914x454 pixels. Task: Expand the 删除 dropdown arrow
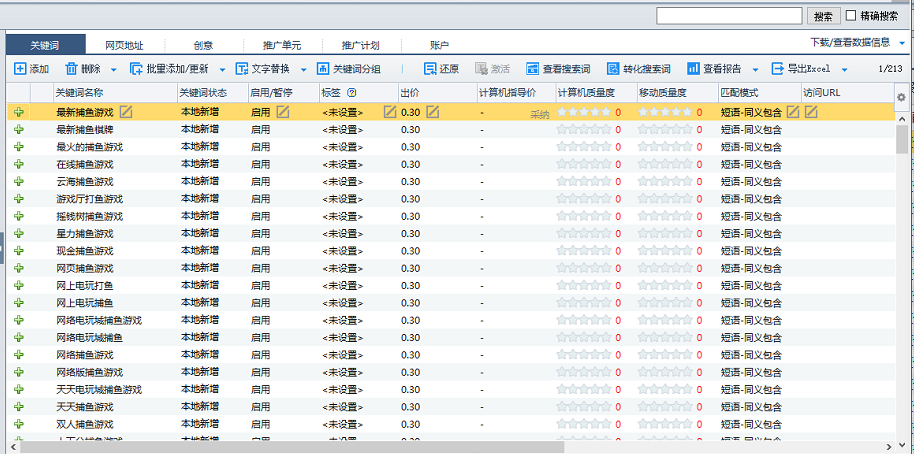pyautogui.click(x=113, y=70)
